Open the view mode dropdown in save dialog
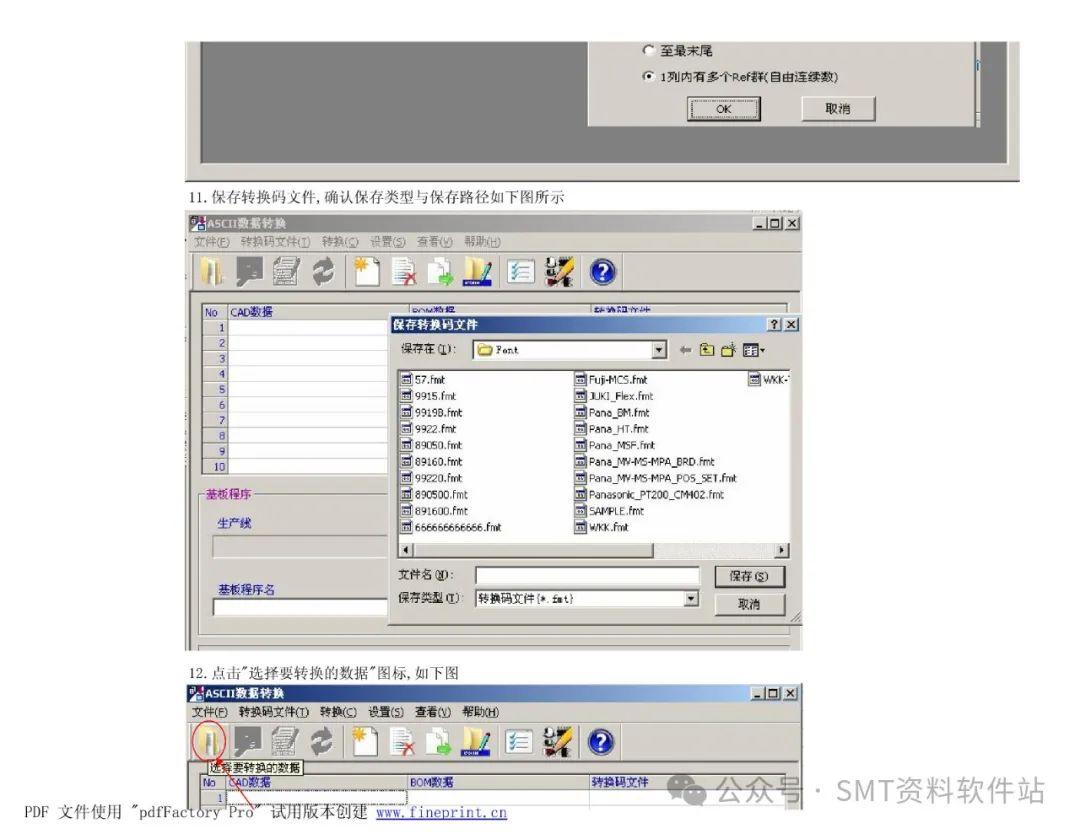Screen dimensions: 1080x834 (751, 350)
